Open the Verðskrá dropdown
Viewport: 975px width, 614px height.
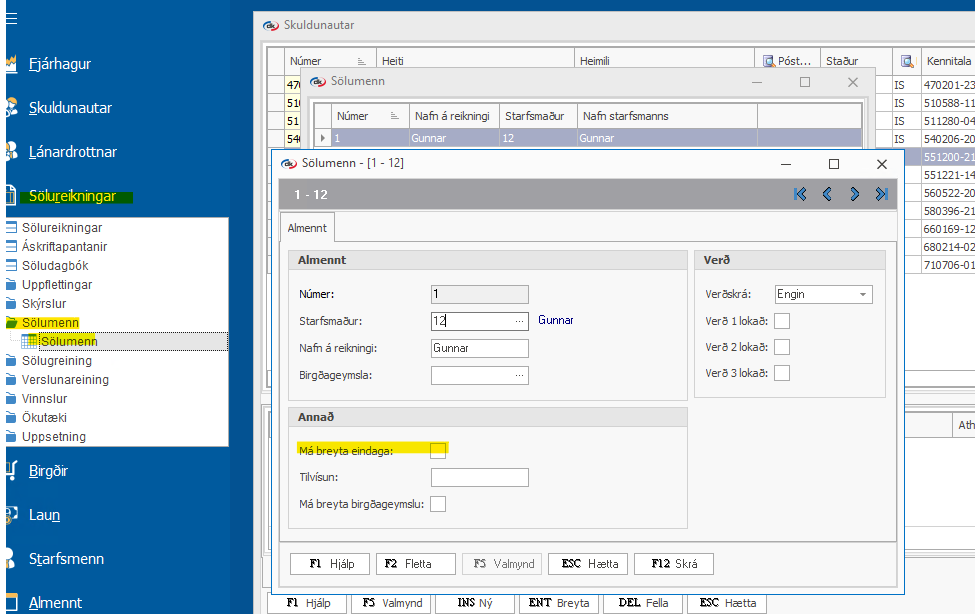pyautogui.click(x=862, y=295)
